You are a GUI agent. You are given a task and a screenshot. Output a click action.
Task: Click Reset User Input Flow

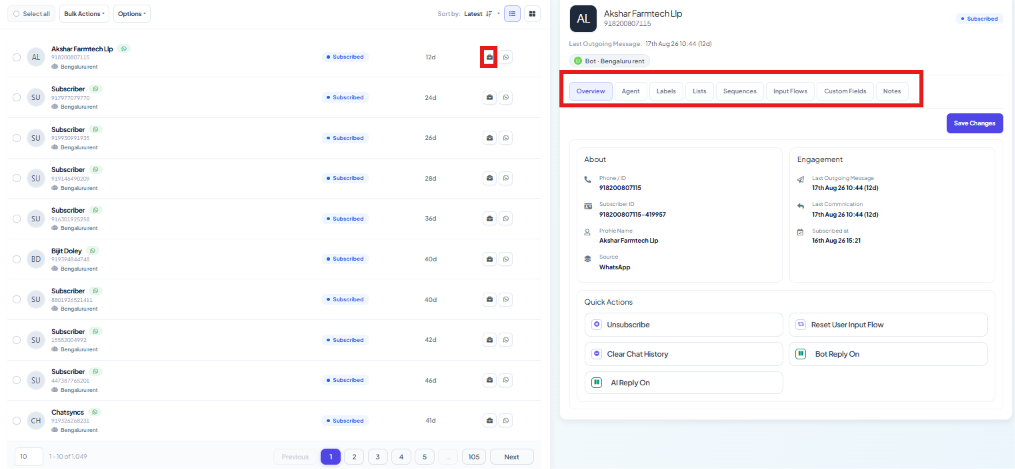888,325
